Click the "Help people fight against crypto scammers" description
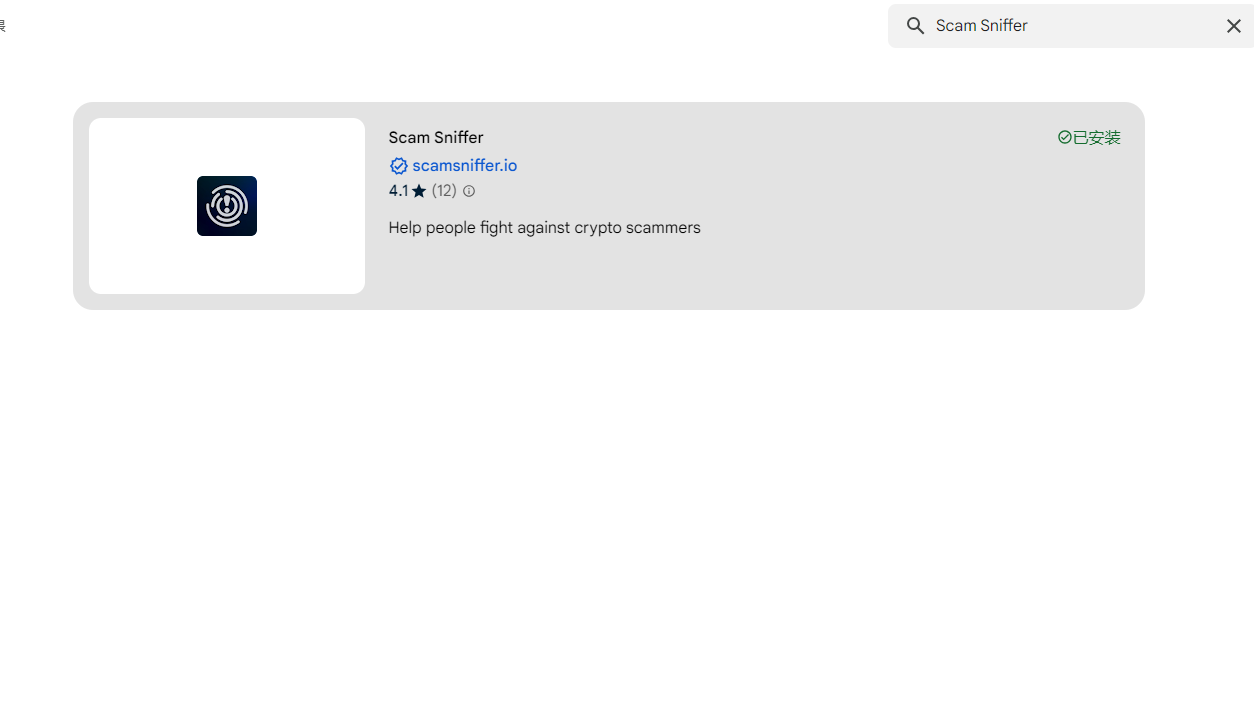Viewport: 1254px width, 709px height. pyautogui.click(x=544, y=228)
